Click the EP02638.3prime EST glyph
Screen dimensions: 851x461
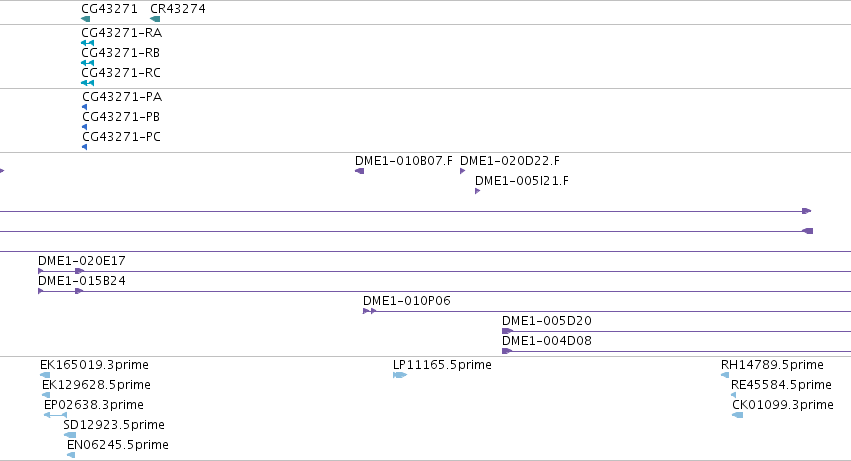[x=55, y=415]
